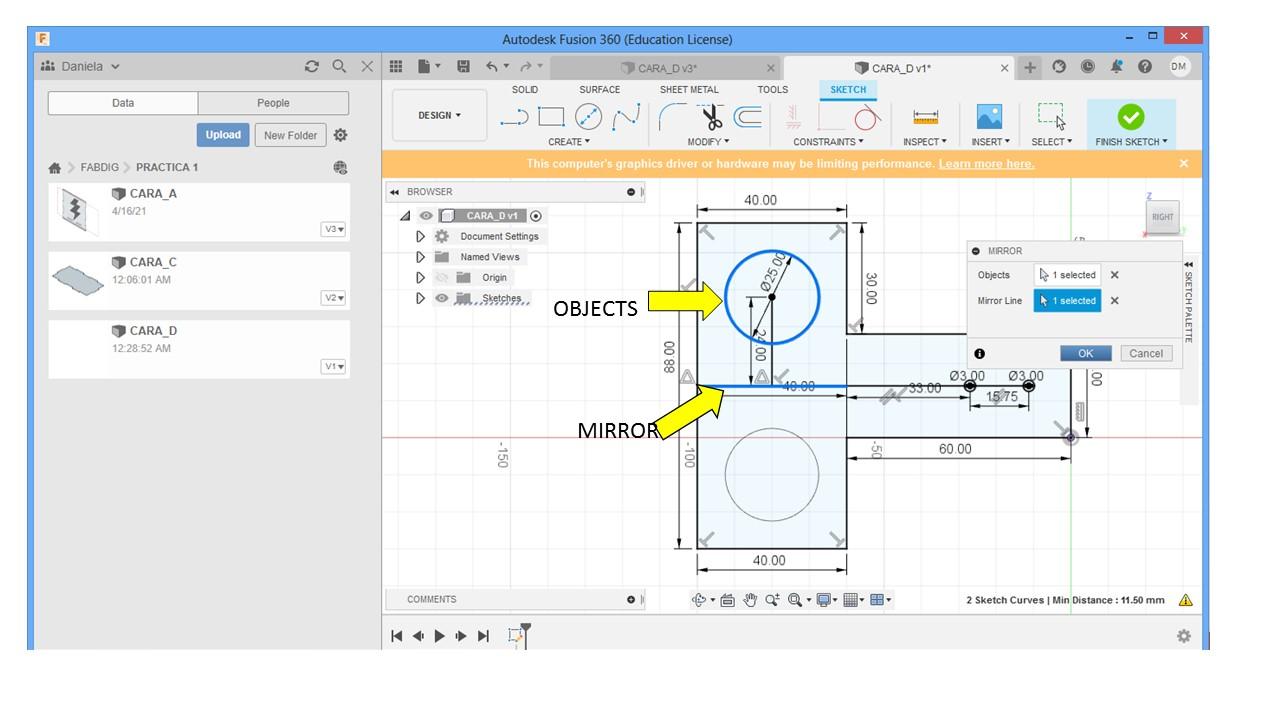Image resolution: width=1280 pixels, height=720 pixels.
Task: Open the V3 version dropdown for CARA_A
Action: pyautogui.click(x=334, y=229)
